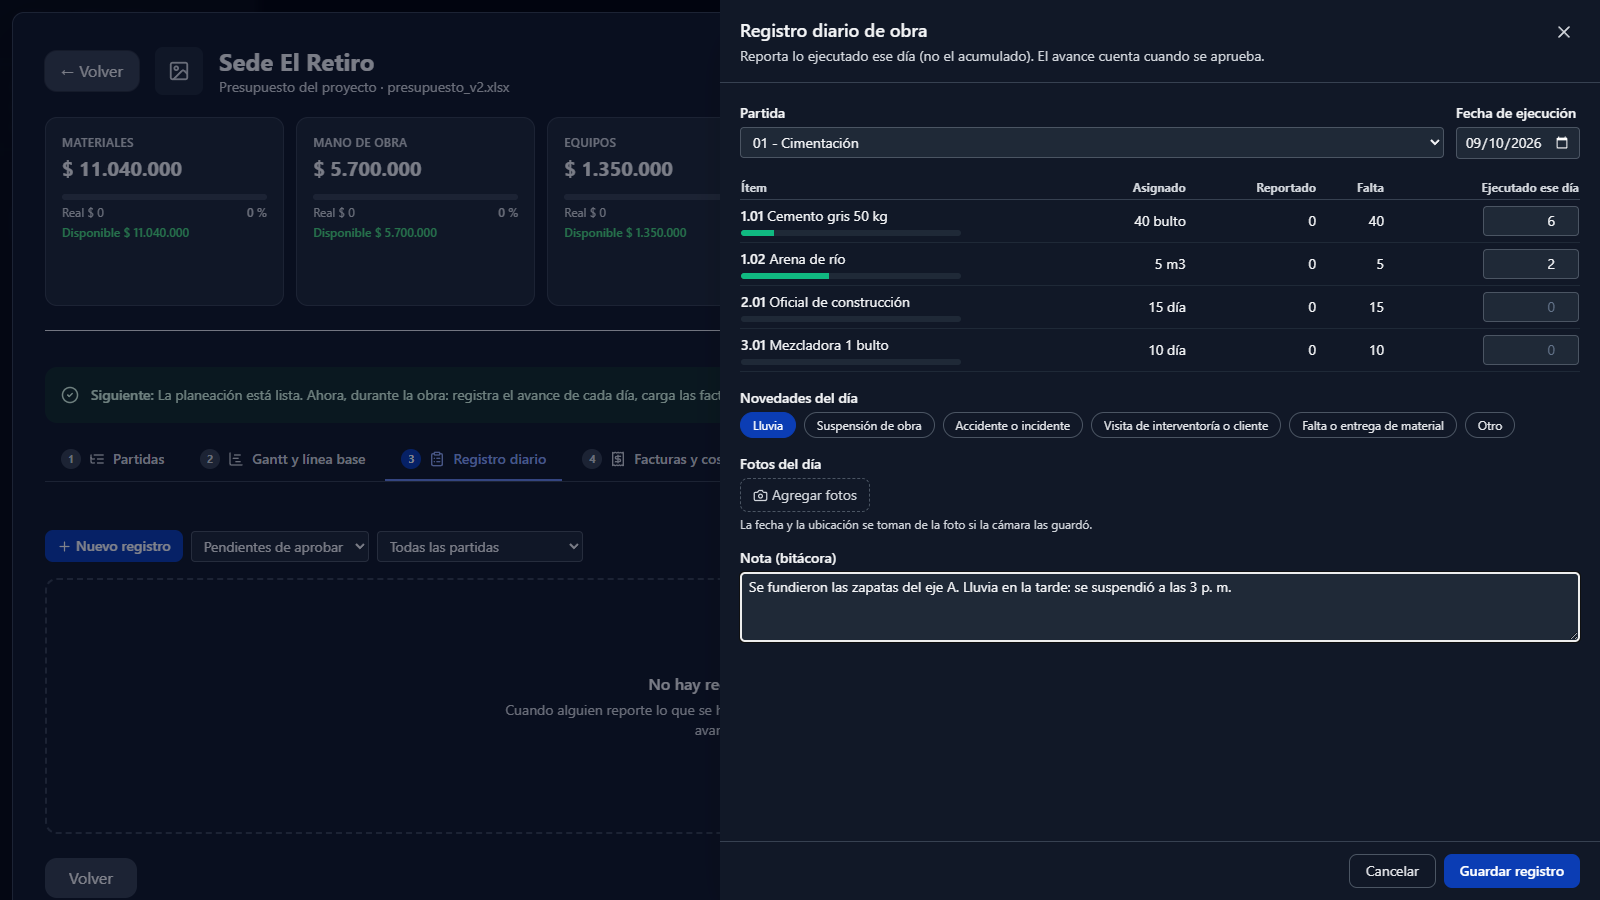Open the Pendientes de aprobar filter dropdown

click(280, 547)
